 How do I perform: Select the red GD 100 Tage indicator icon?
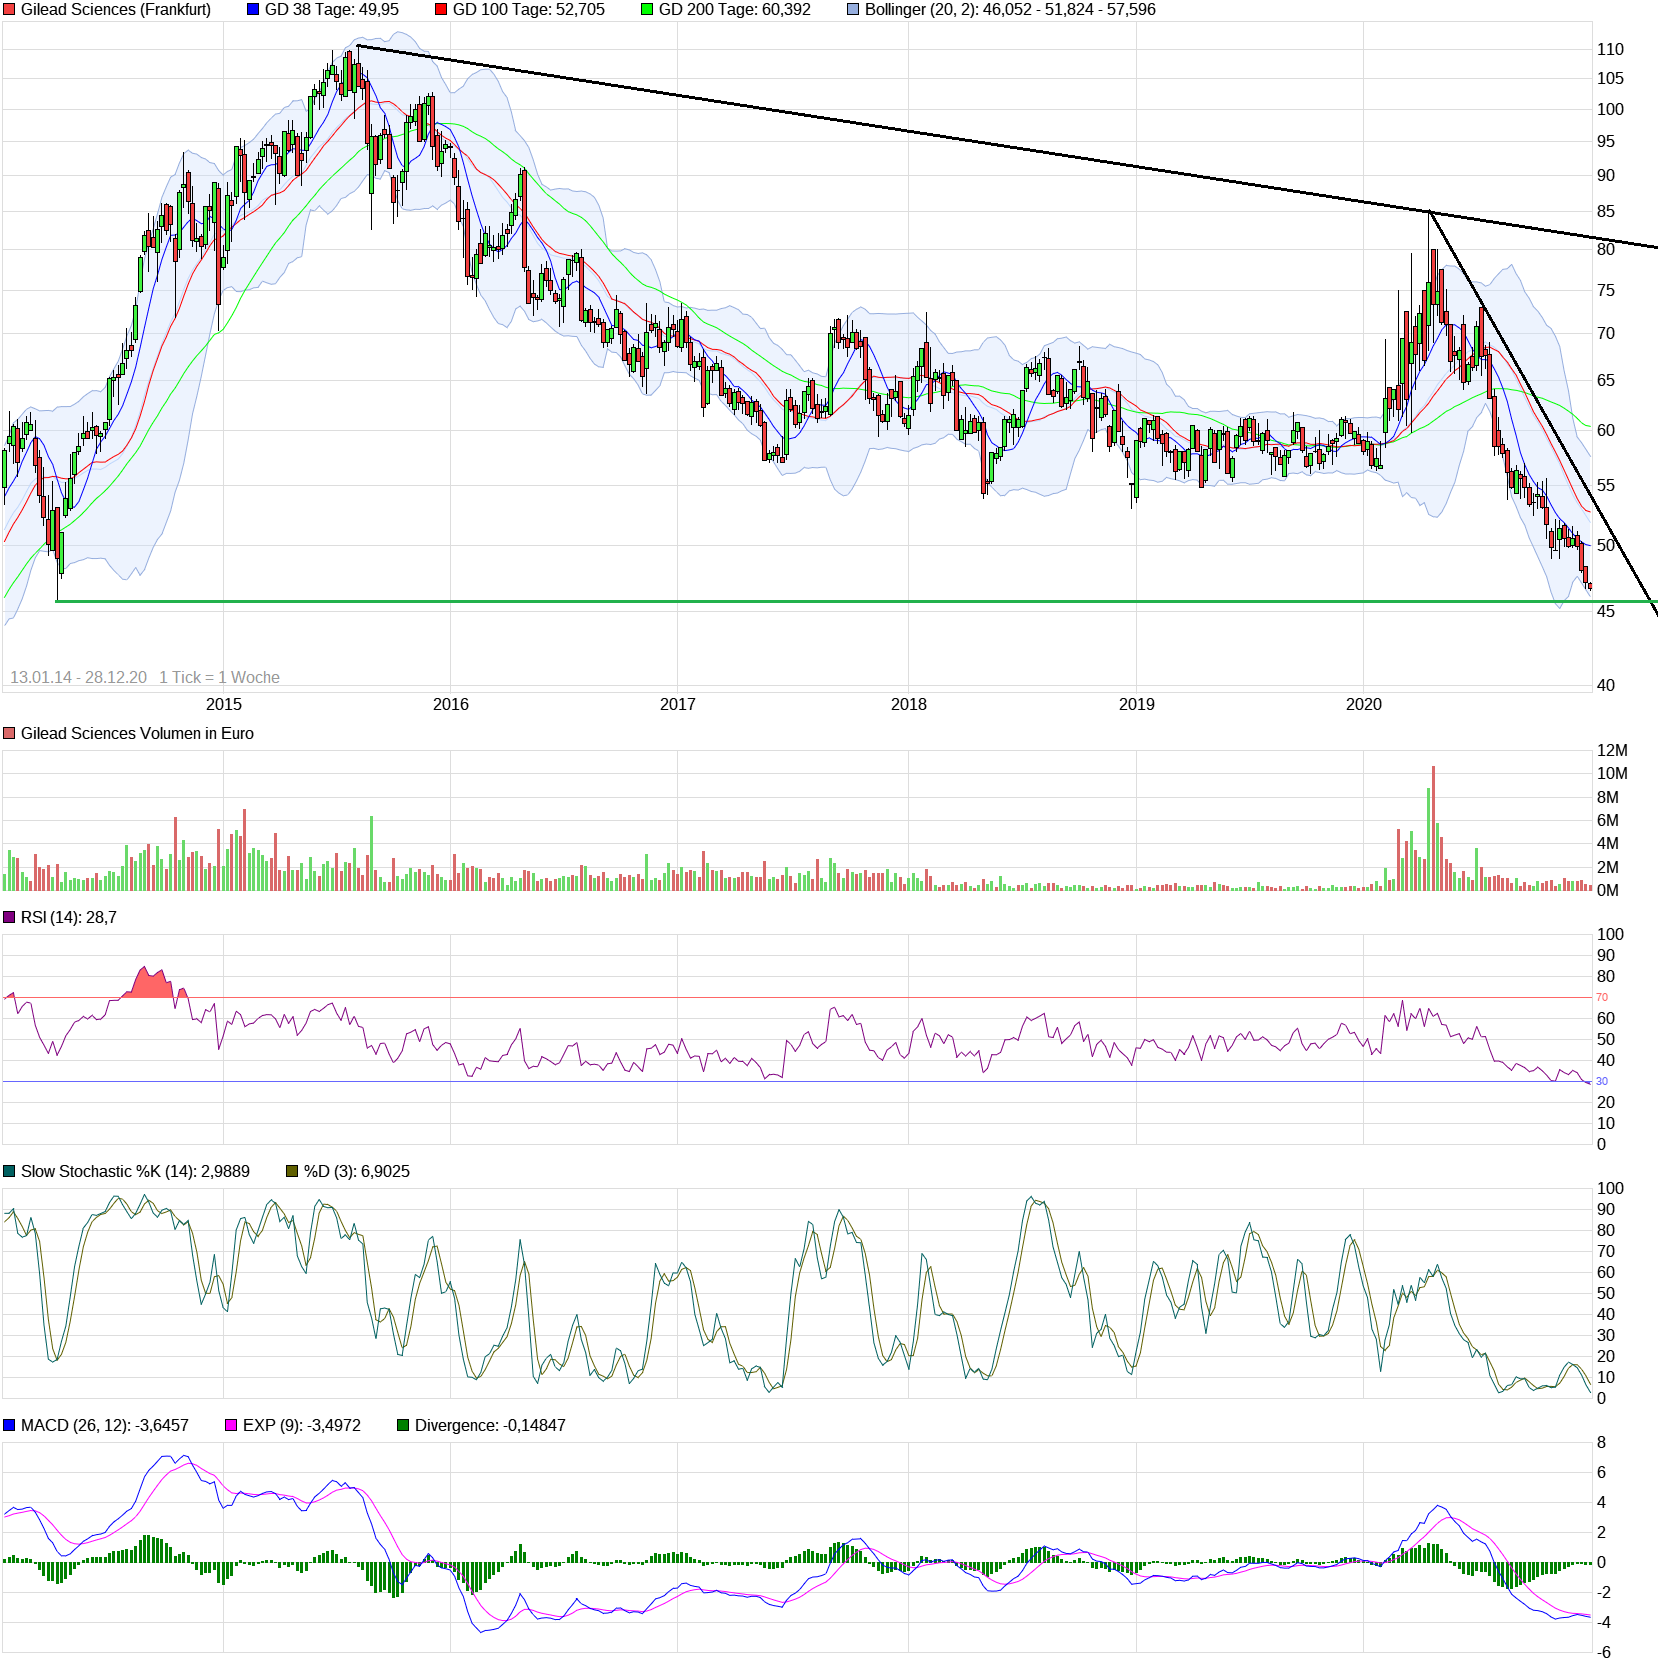pos(443,10)
